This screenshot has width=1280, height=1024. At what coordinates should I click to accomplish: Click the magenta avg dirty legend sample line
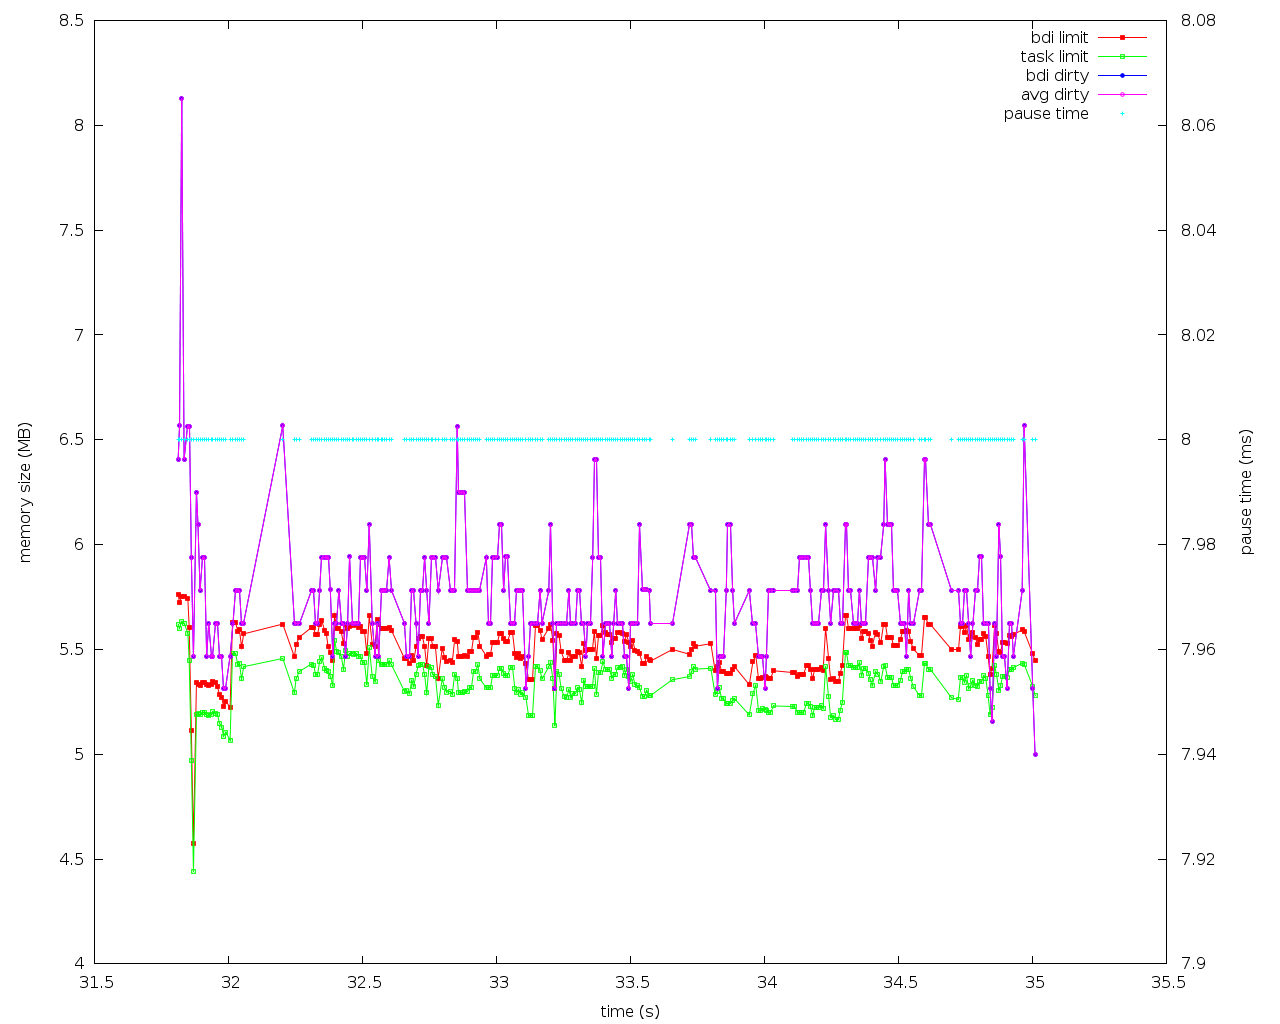[1122, 95]
